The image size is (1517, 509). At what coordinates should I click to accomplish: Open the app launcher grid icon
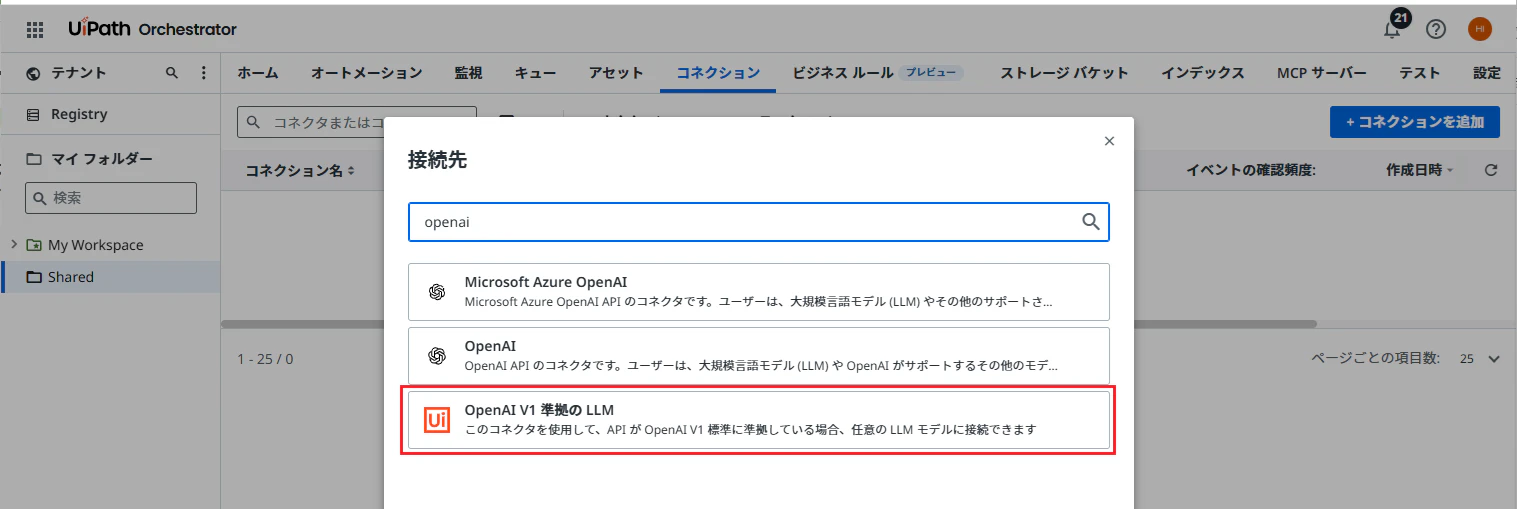pyautogui.click(x=35, y=29)
